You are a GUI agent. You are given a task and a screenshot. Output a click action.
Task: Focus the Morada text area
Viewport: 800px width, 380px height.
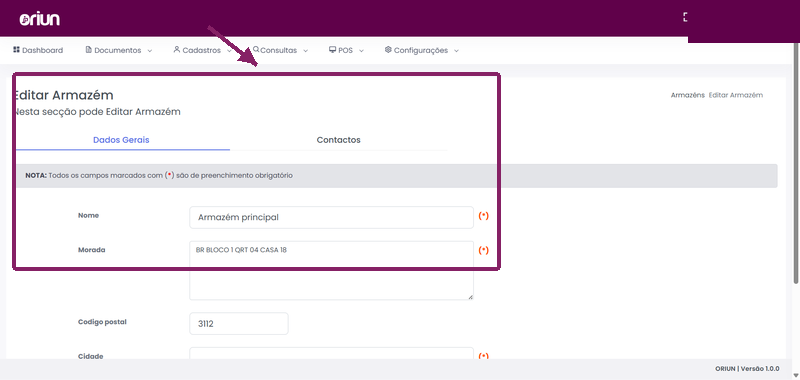[x=331, y=270]
